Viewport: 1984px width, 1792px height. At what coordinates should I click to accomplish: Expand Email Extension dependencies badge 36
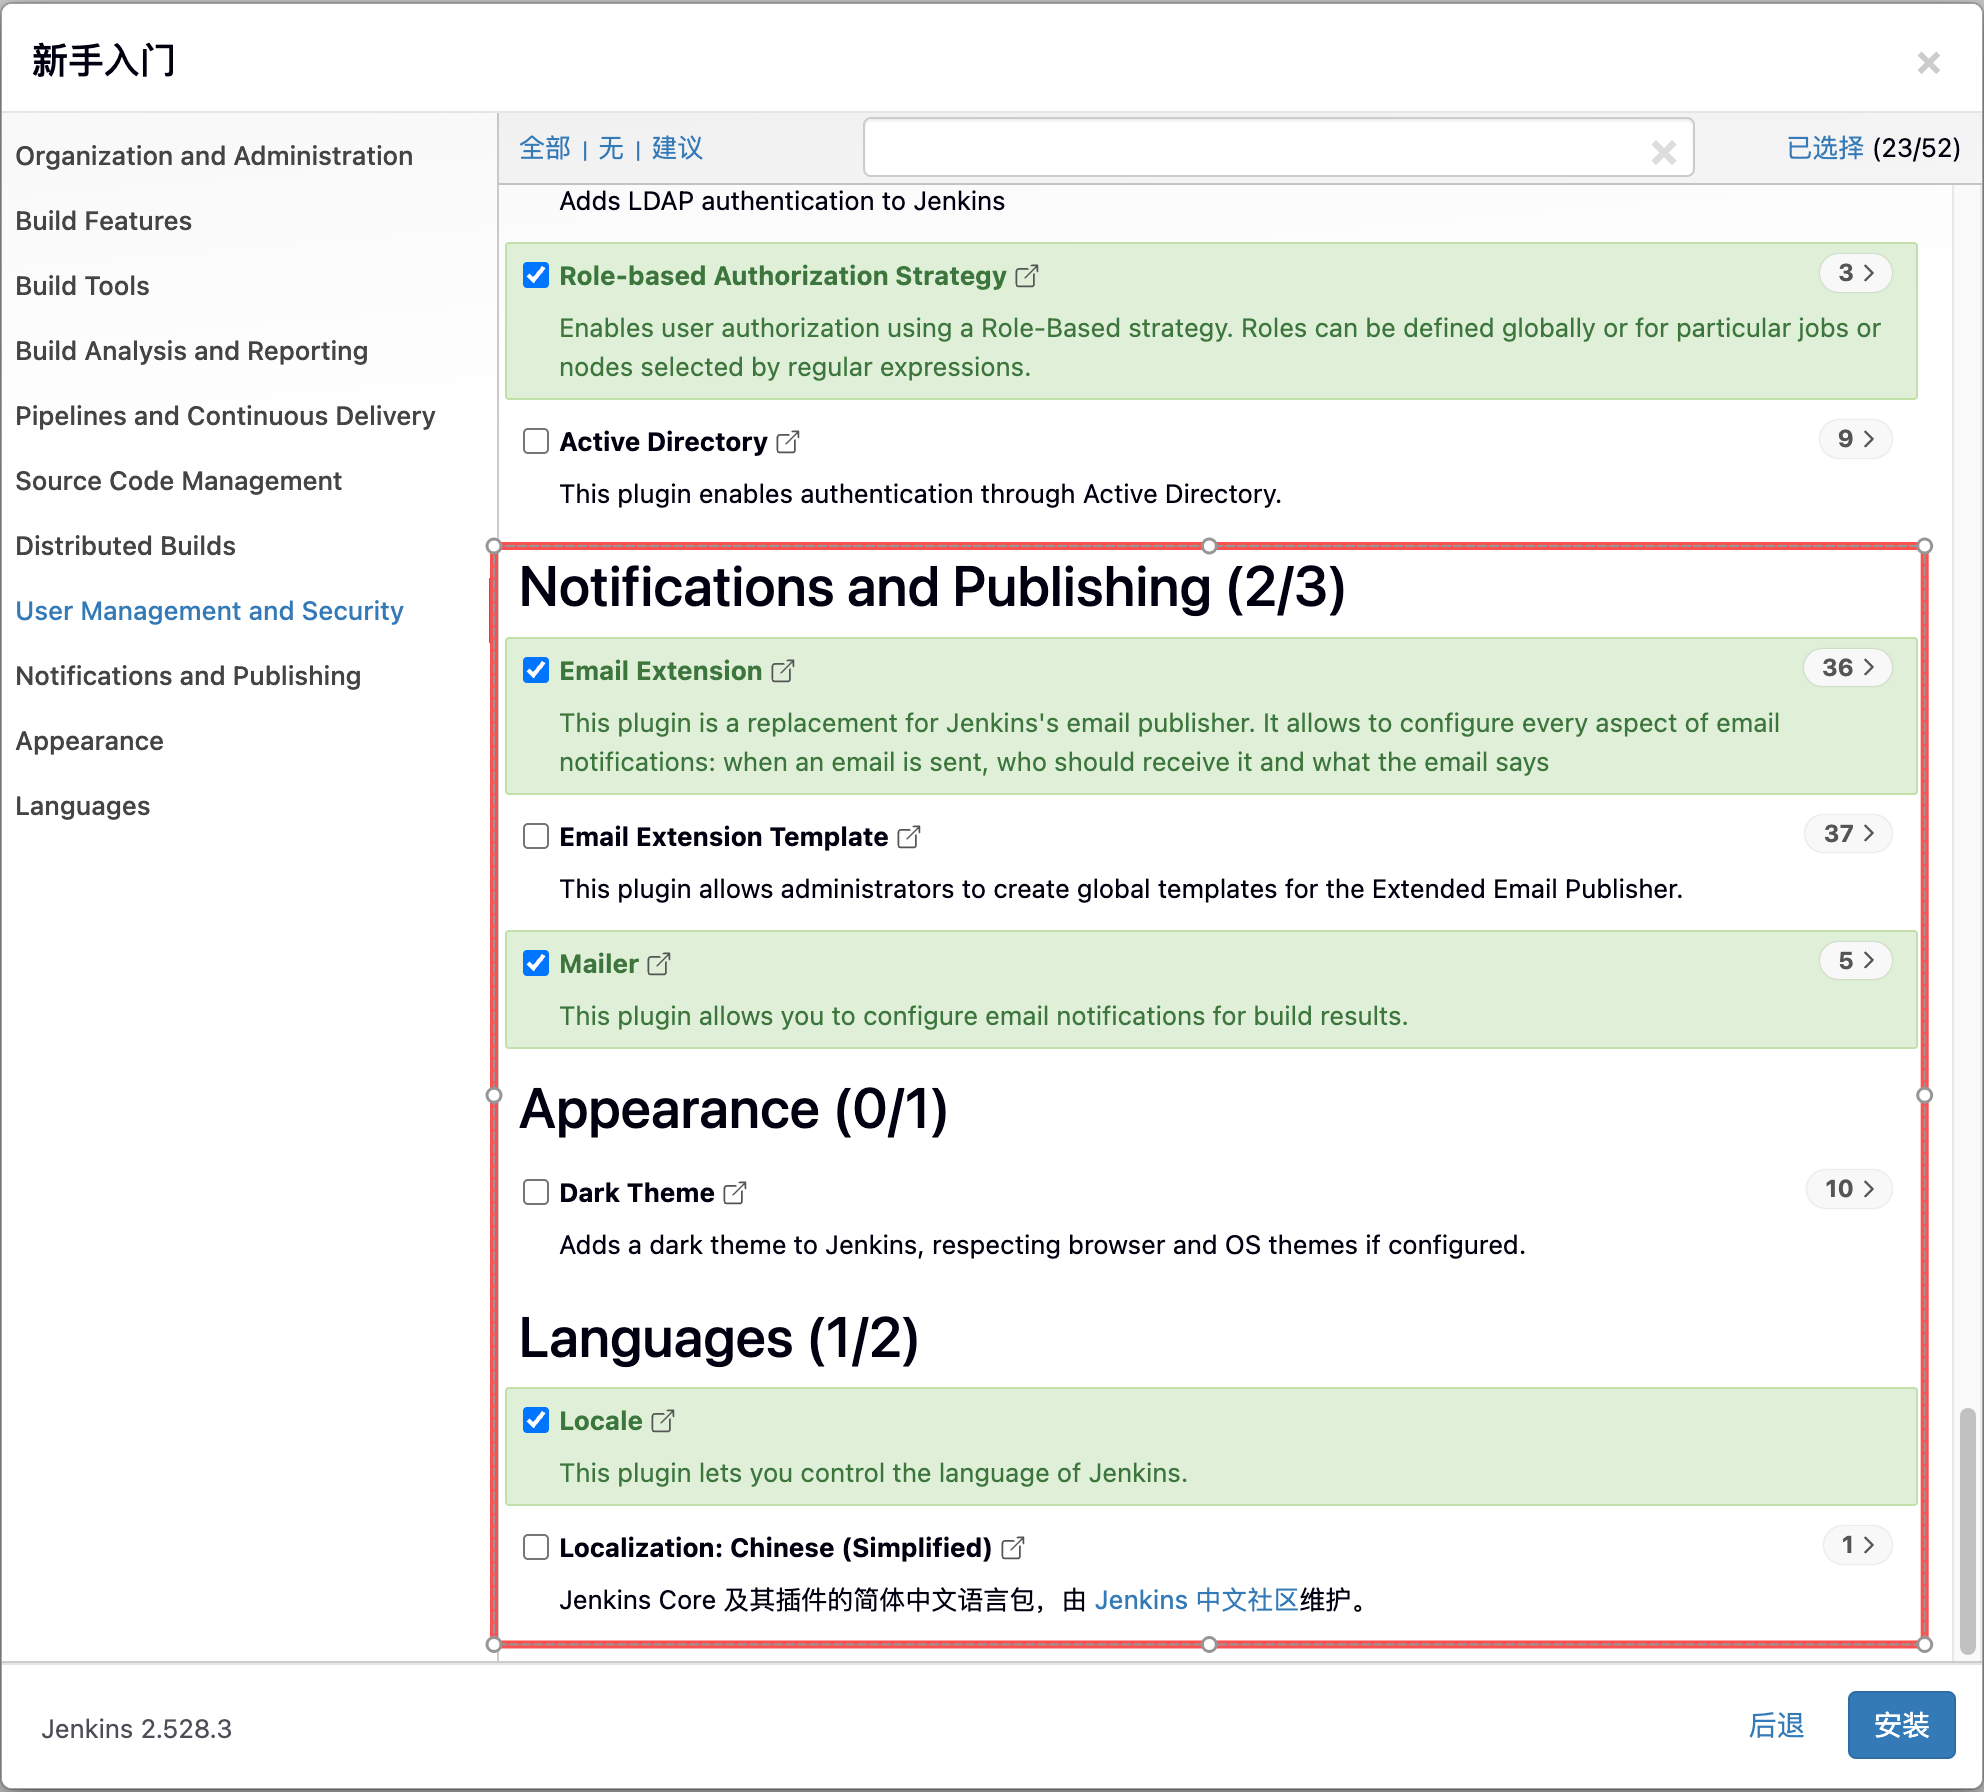point(1847,668)
